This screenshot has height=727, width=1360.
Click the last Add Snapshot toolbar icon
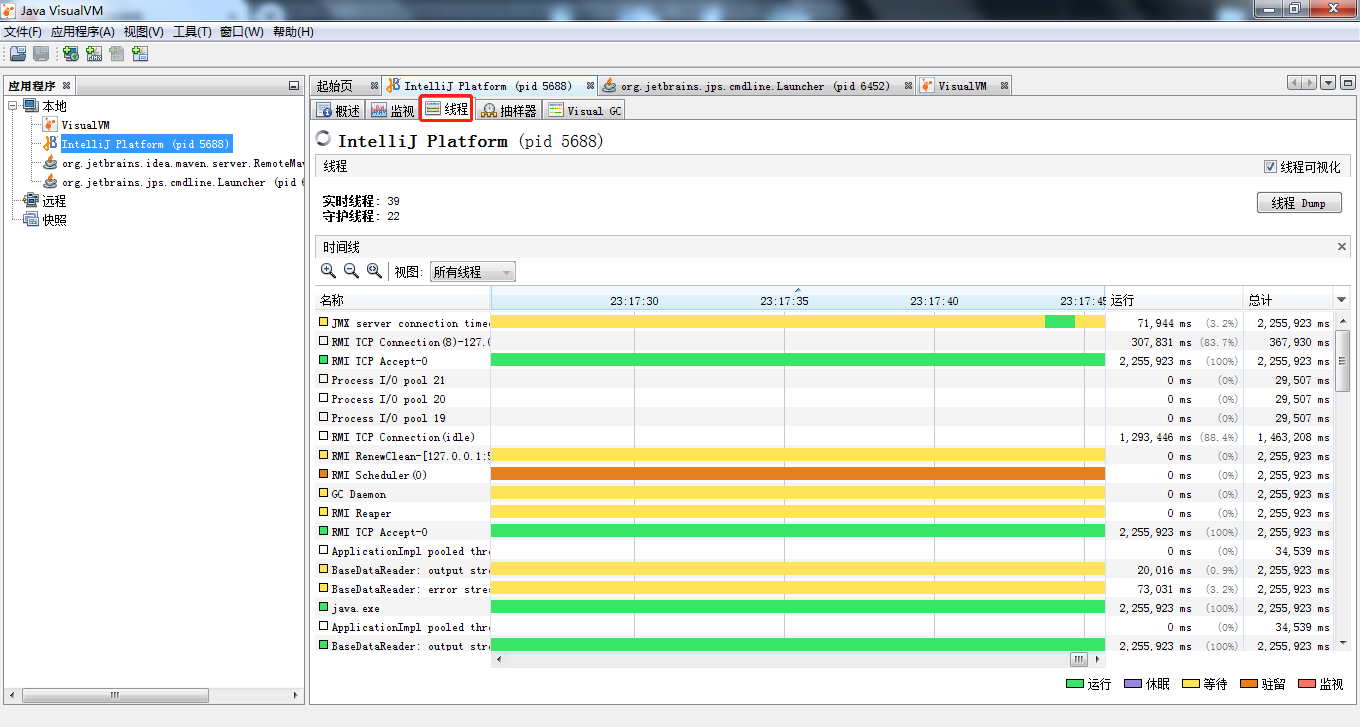tap(140, 54)
